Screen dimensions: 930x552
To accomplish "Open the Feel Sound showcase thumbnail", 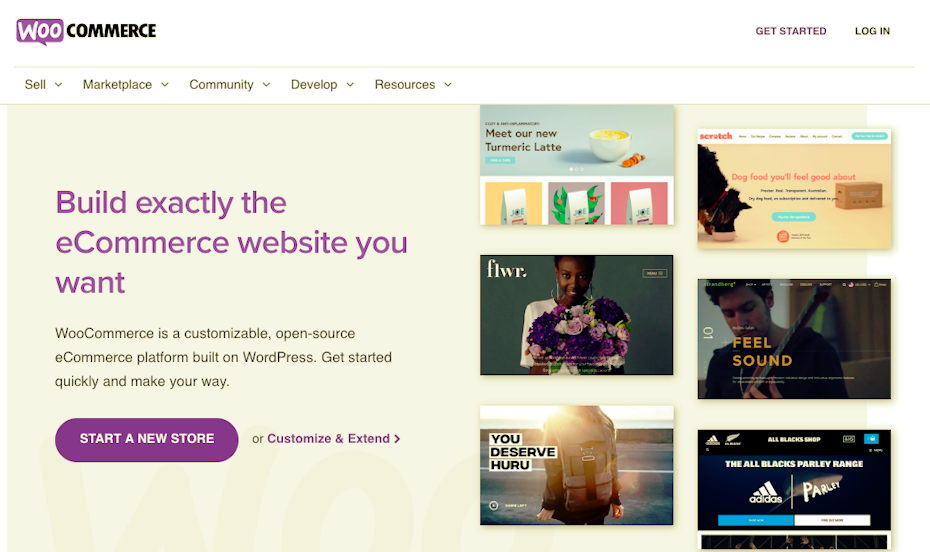I will coord(794,338).
